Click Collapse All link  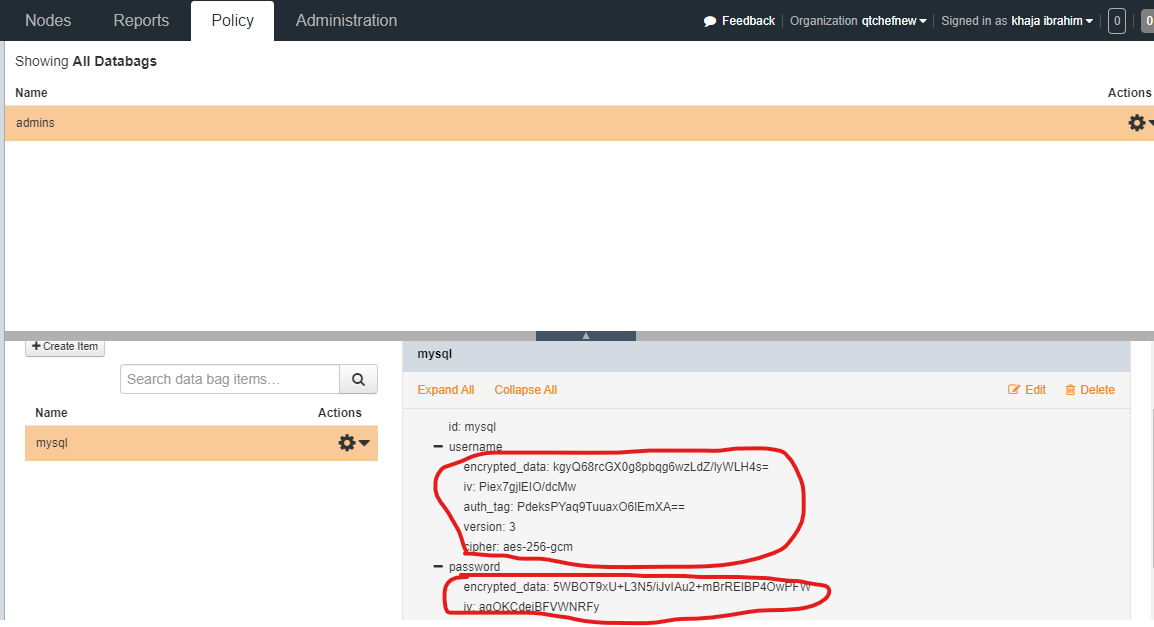(x=525, y=390)
